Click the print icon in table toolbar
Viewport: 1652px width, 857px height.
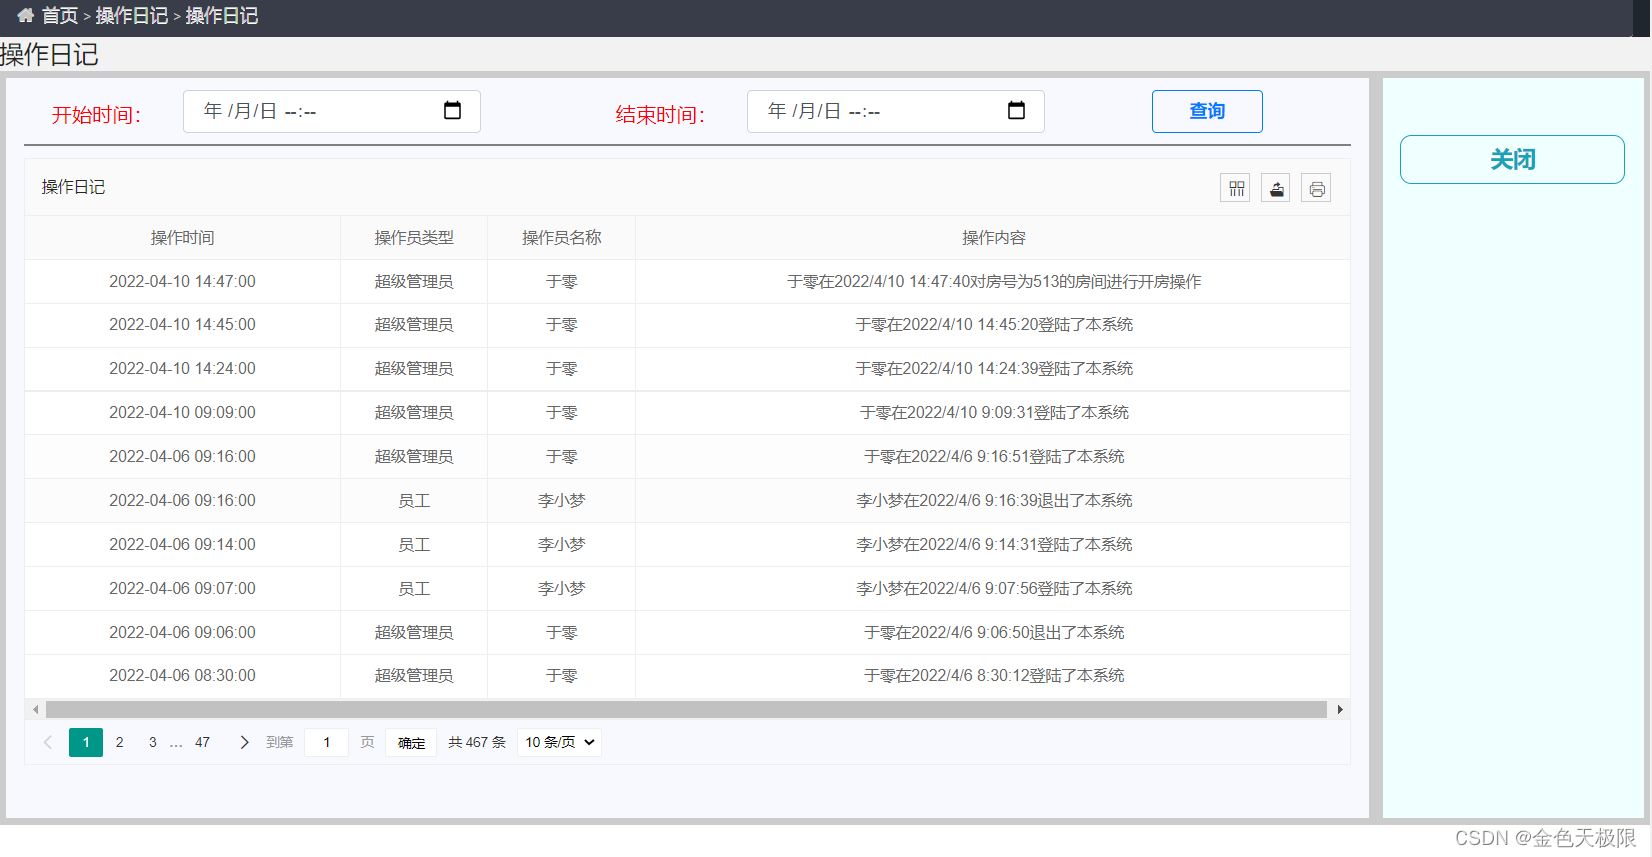[1317, 188]
